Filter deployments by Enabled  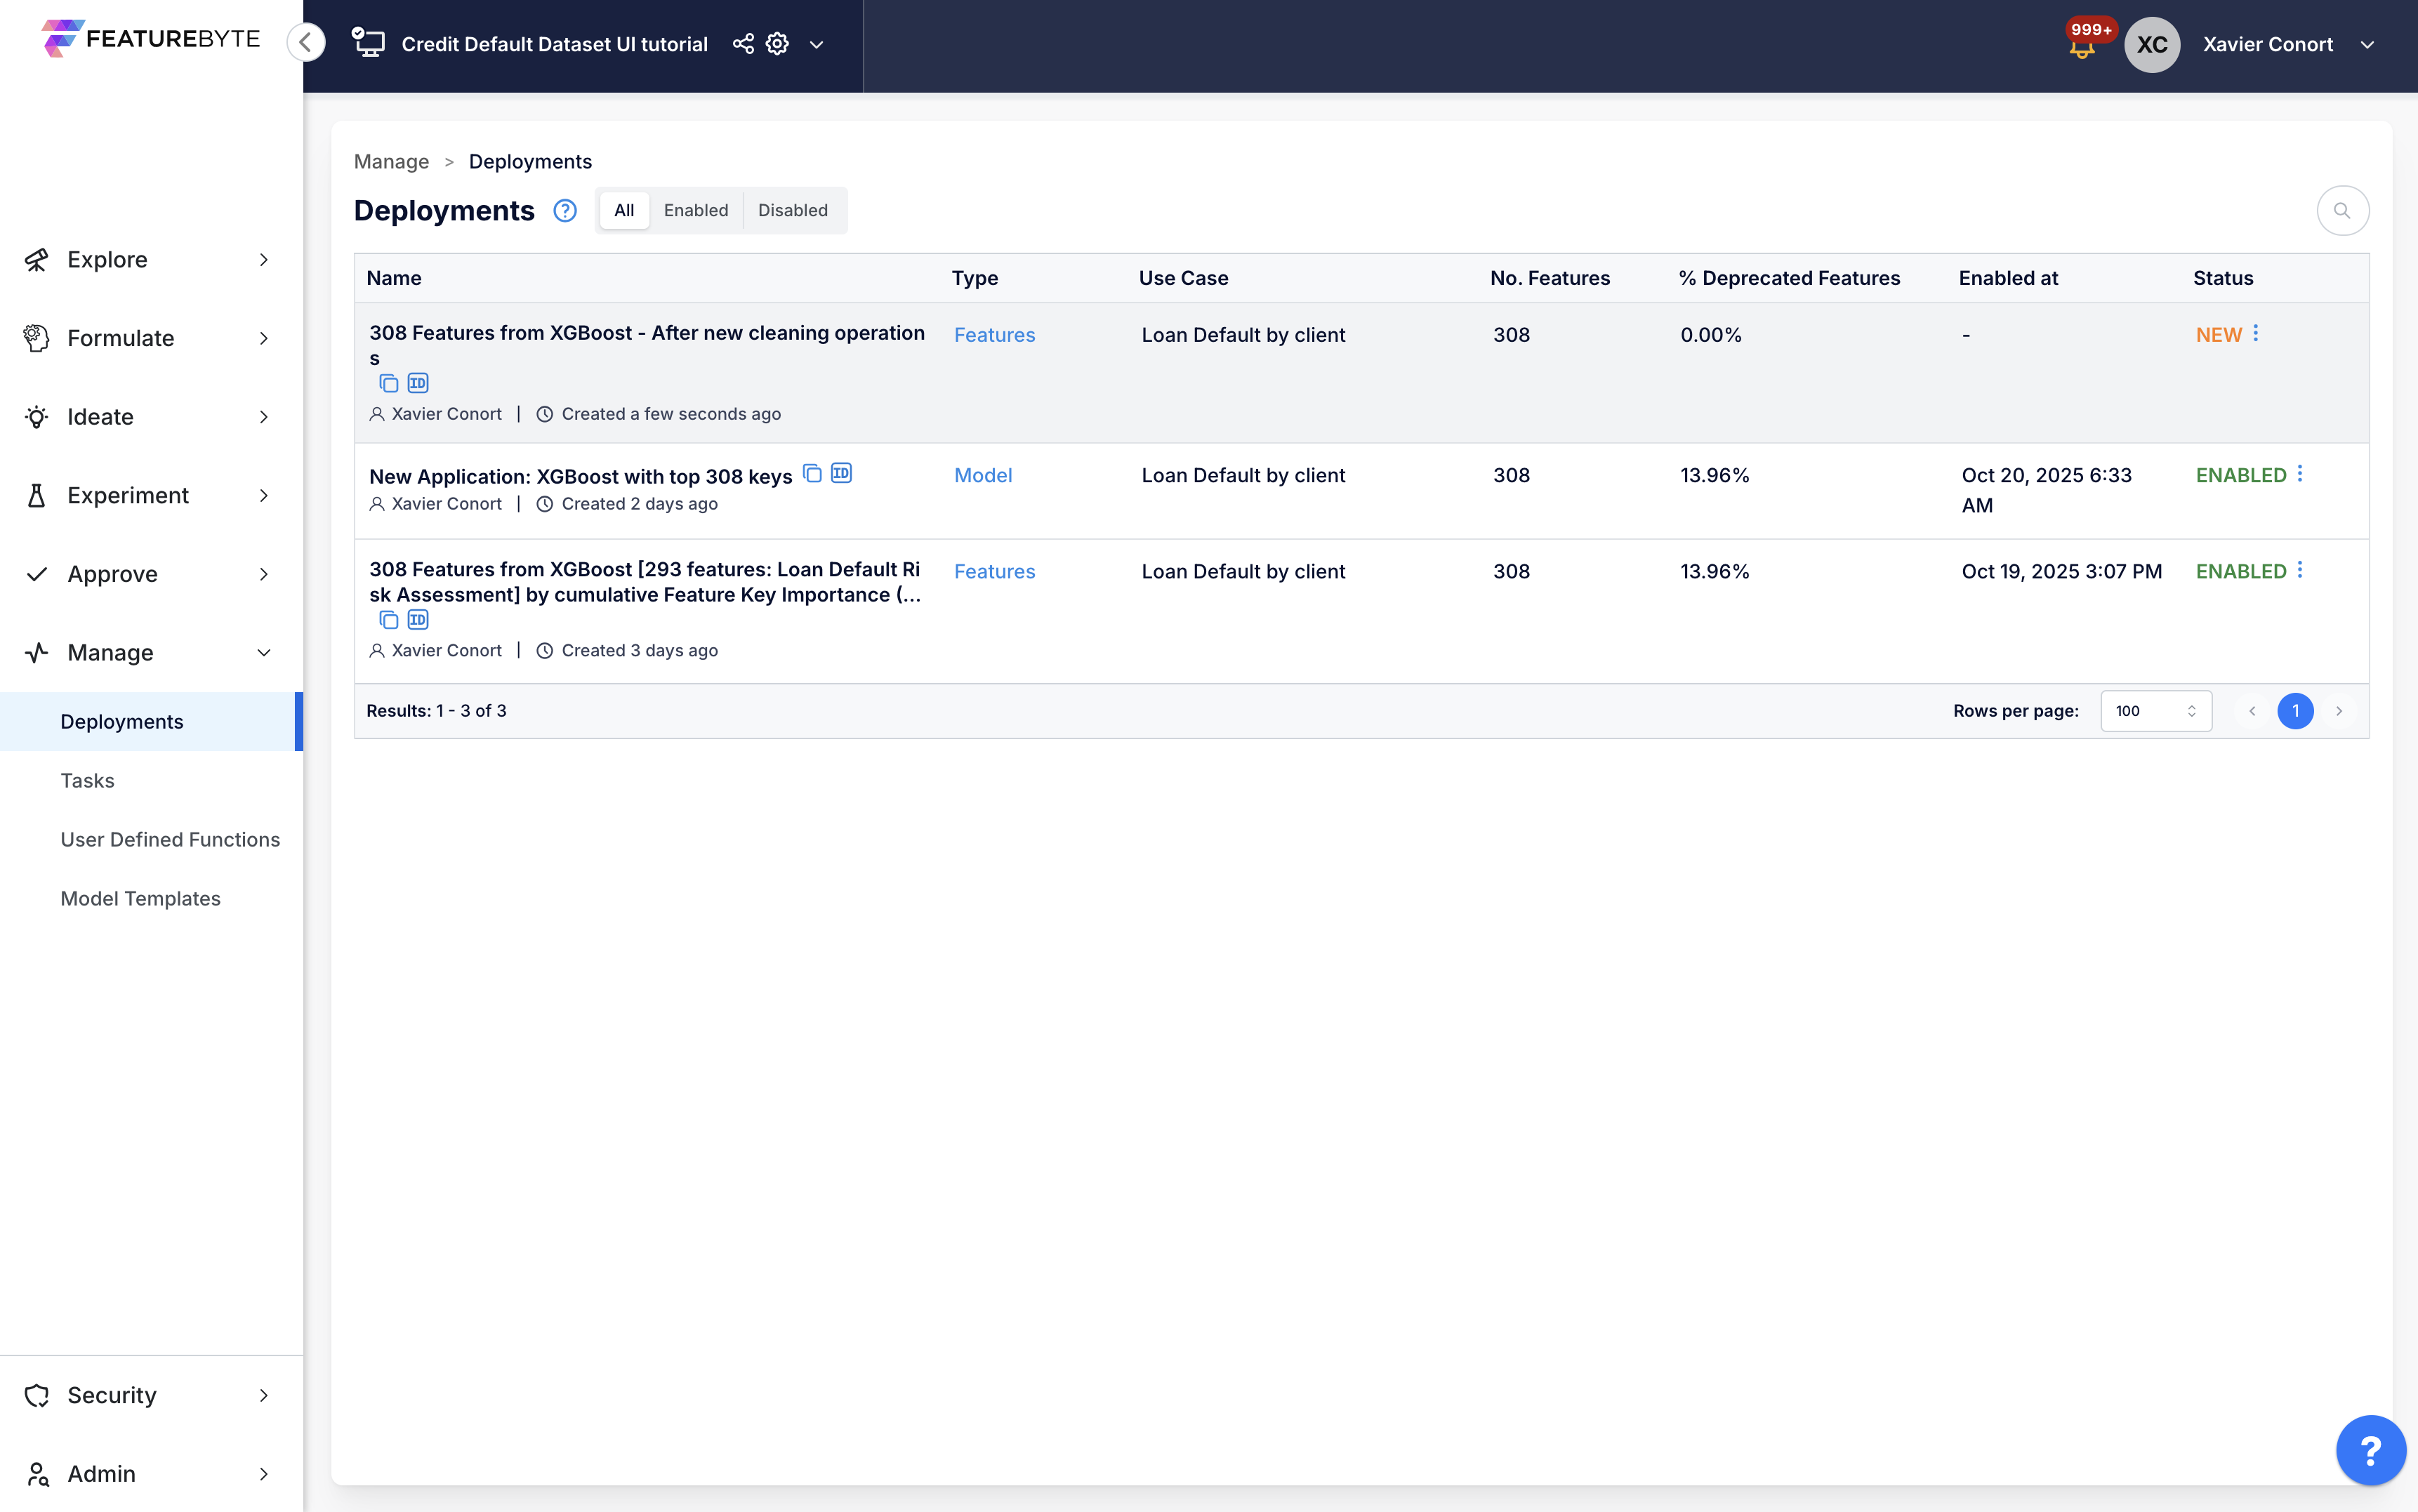[x=695, y=211]
